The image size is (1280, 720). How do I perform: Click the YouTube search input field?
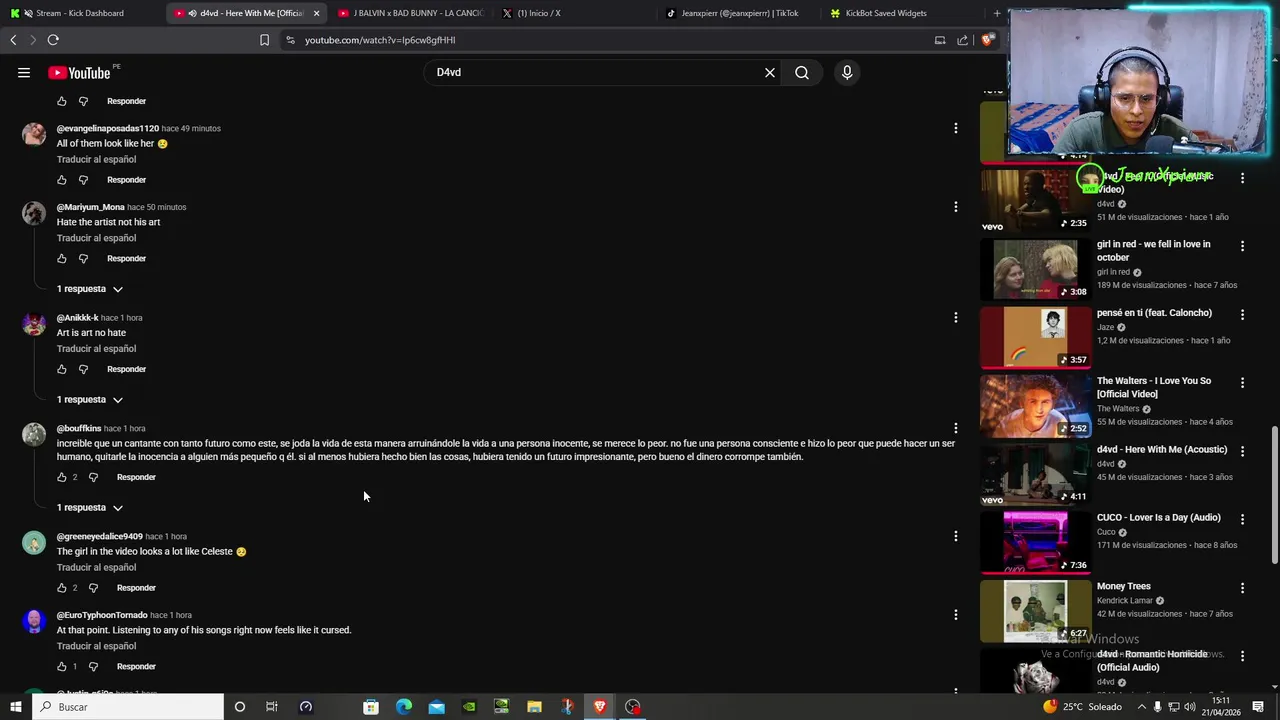point(595,72)
